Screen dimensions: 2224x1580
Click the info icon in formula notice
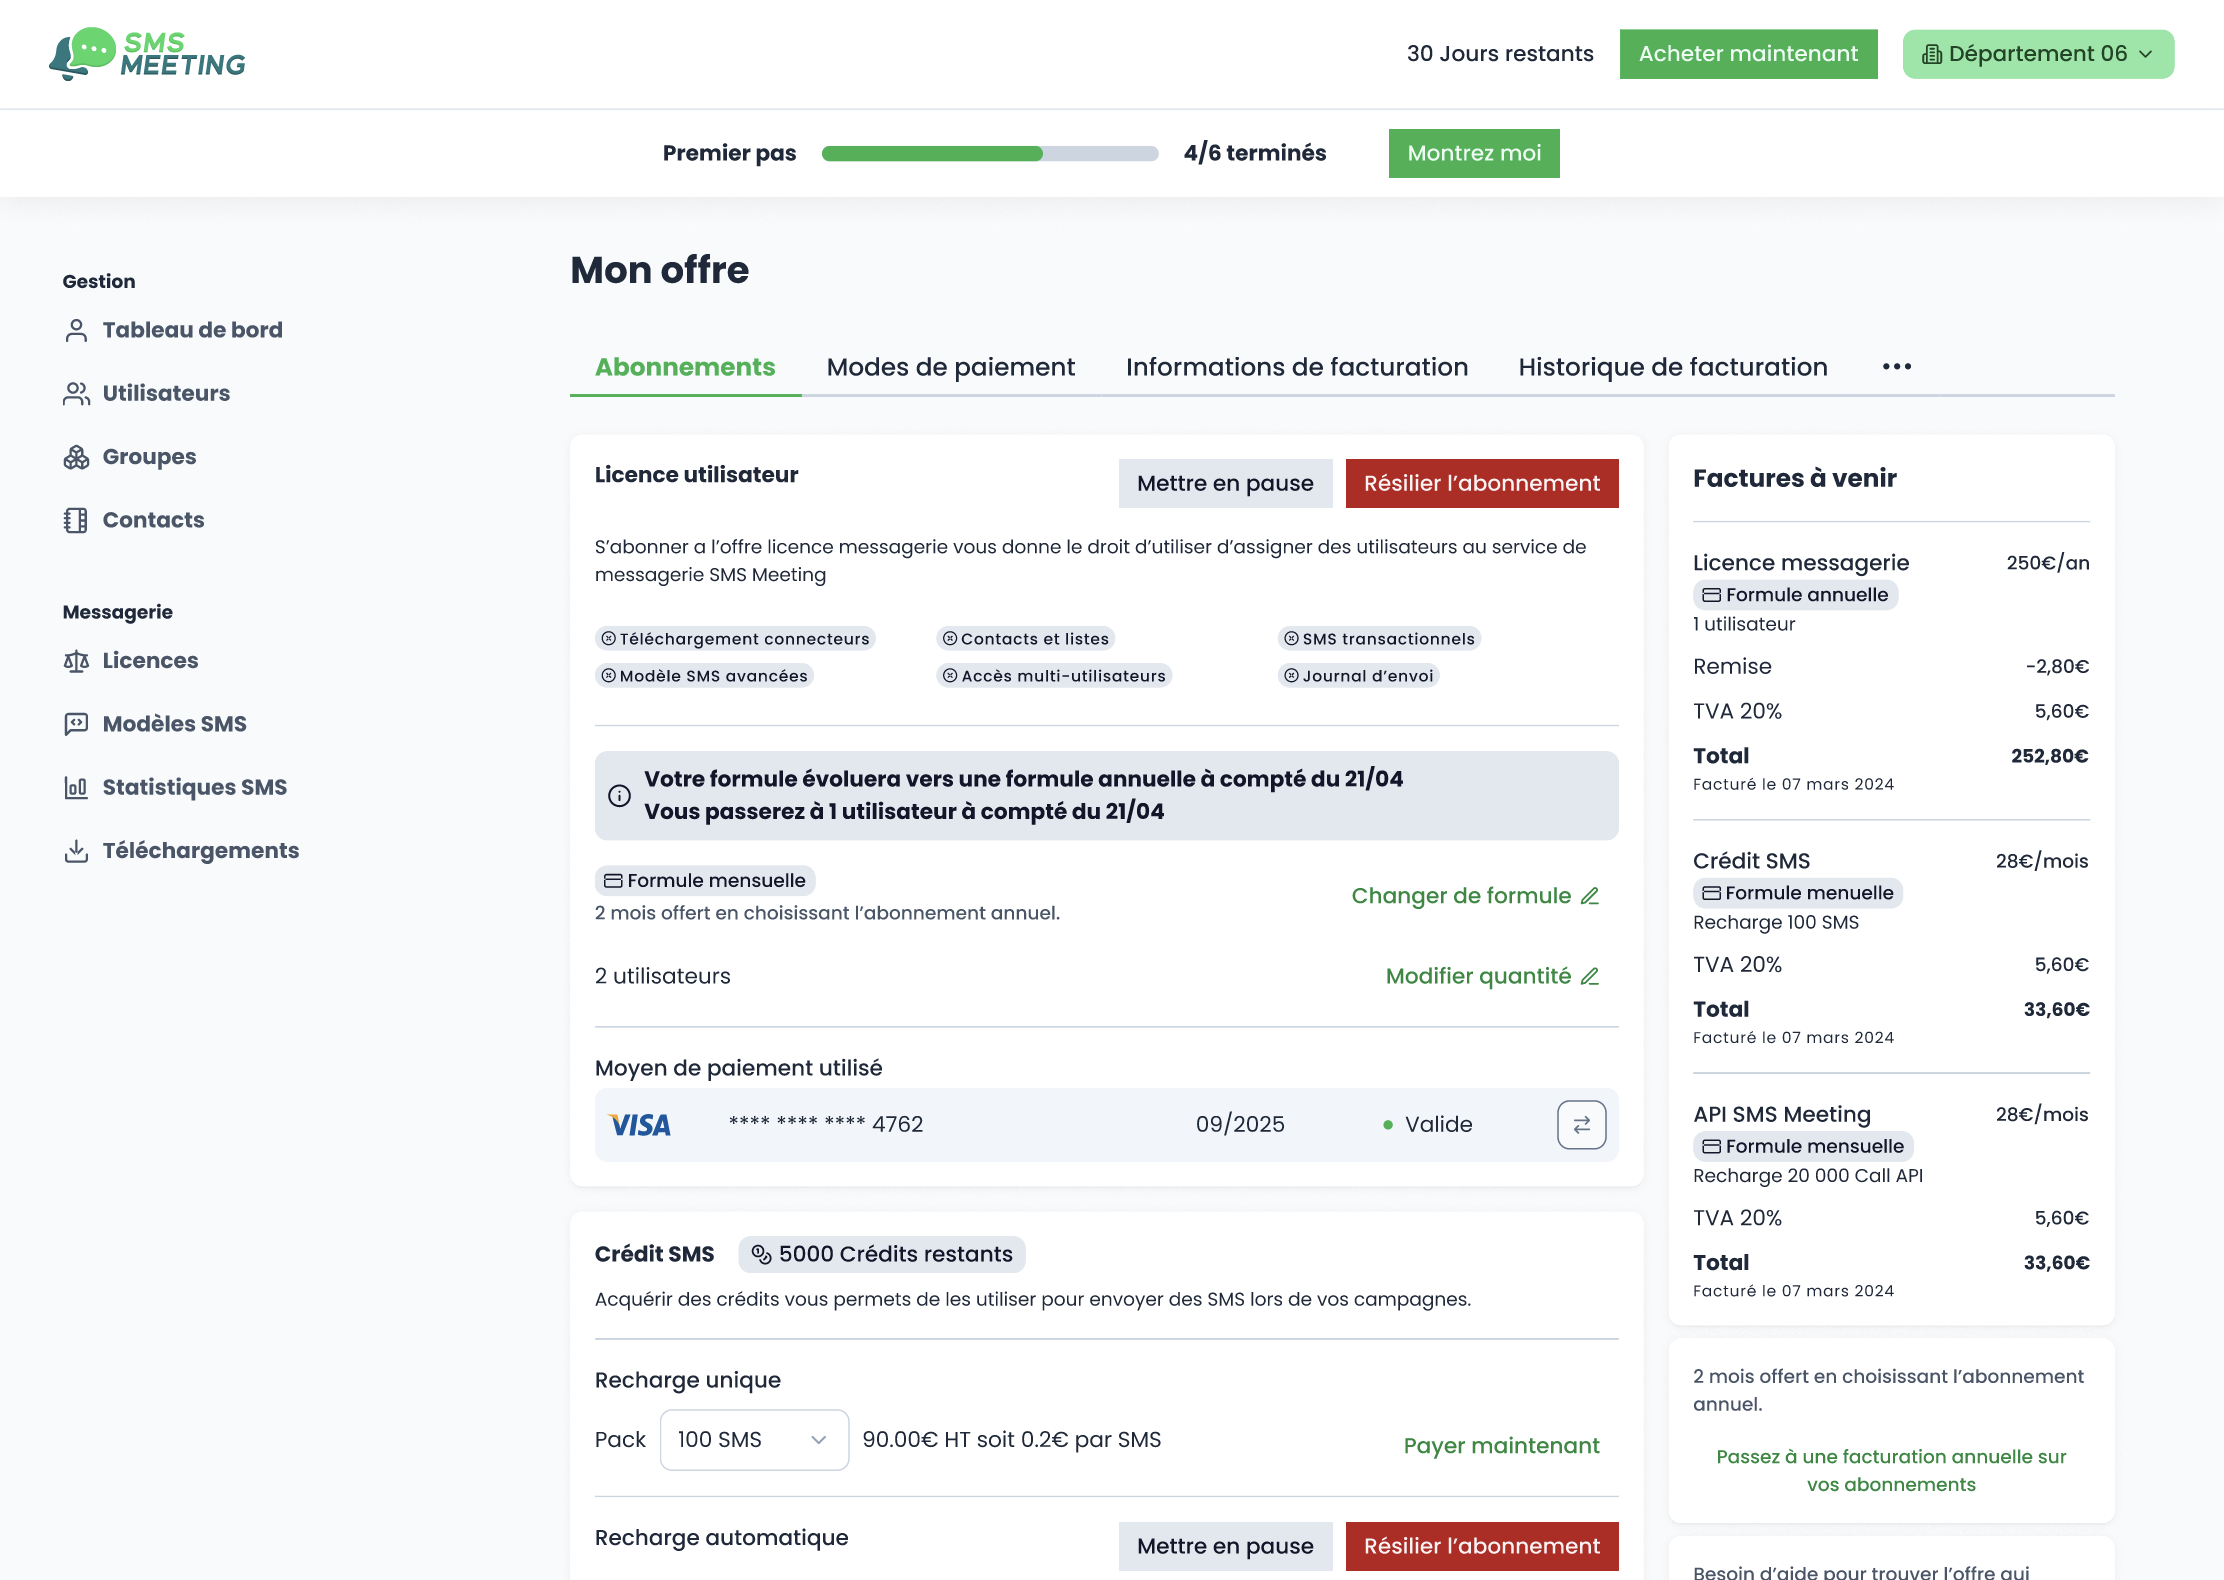click(620, 796)
